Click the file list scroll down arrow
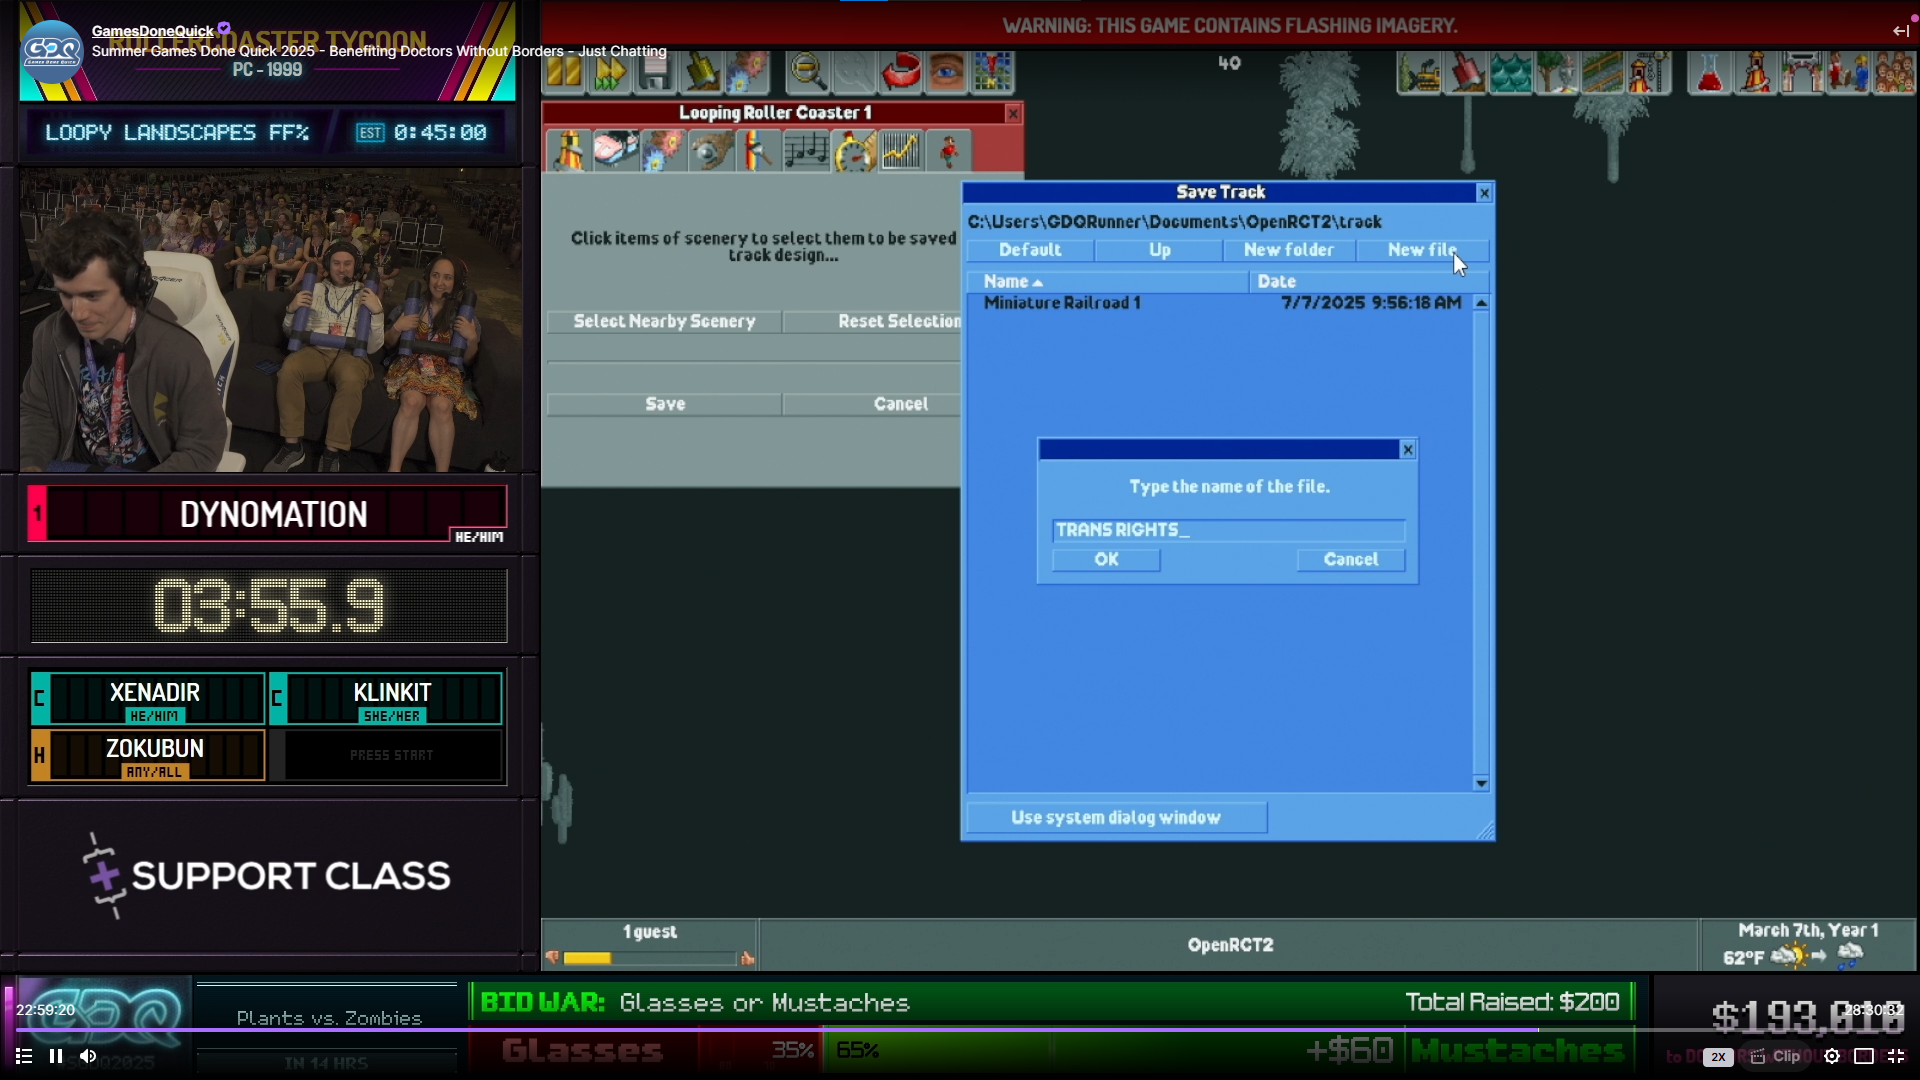The height and width of the screenshot is (1080, 1920). 1481,783
